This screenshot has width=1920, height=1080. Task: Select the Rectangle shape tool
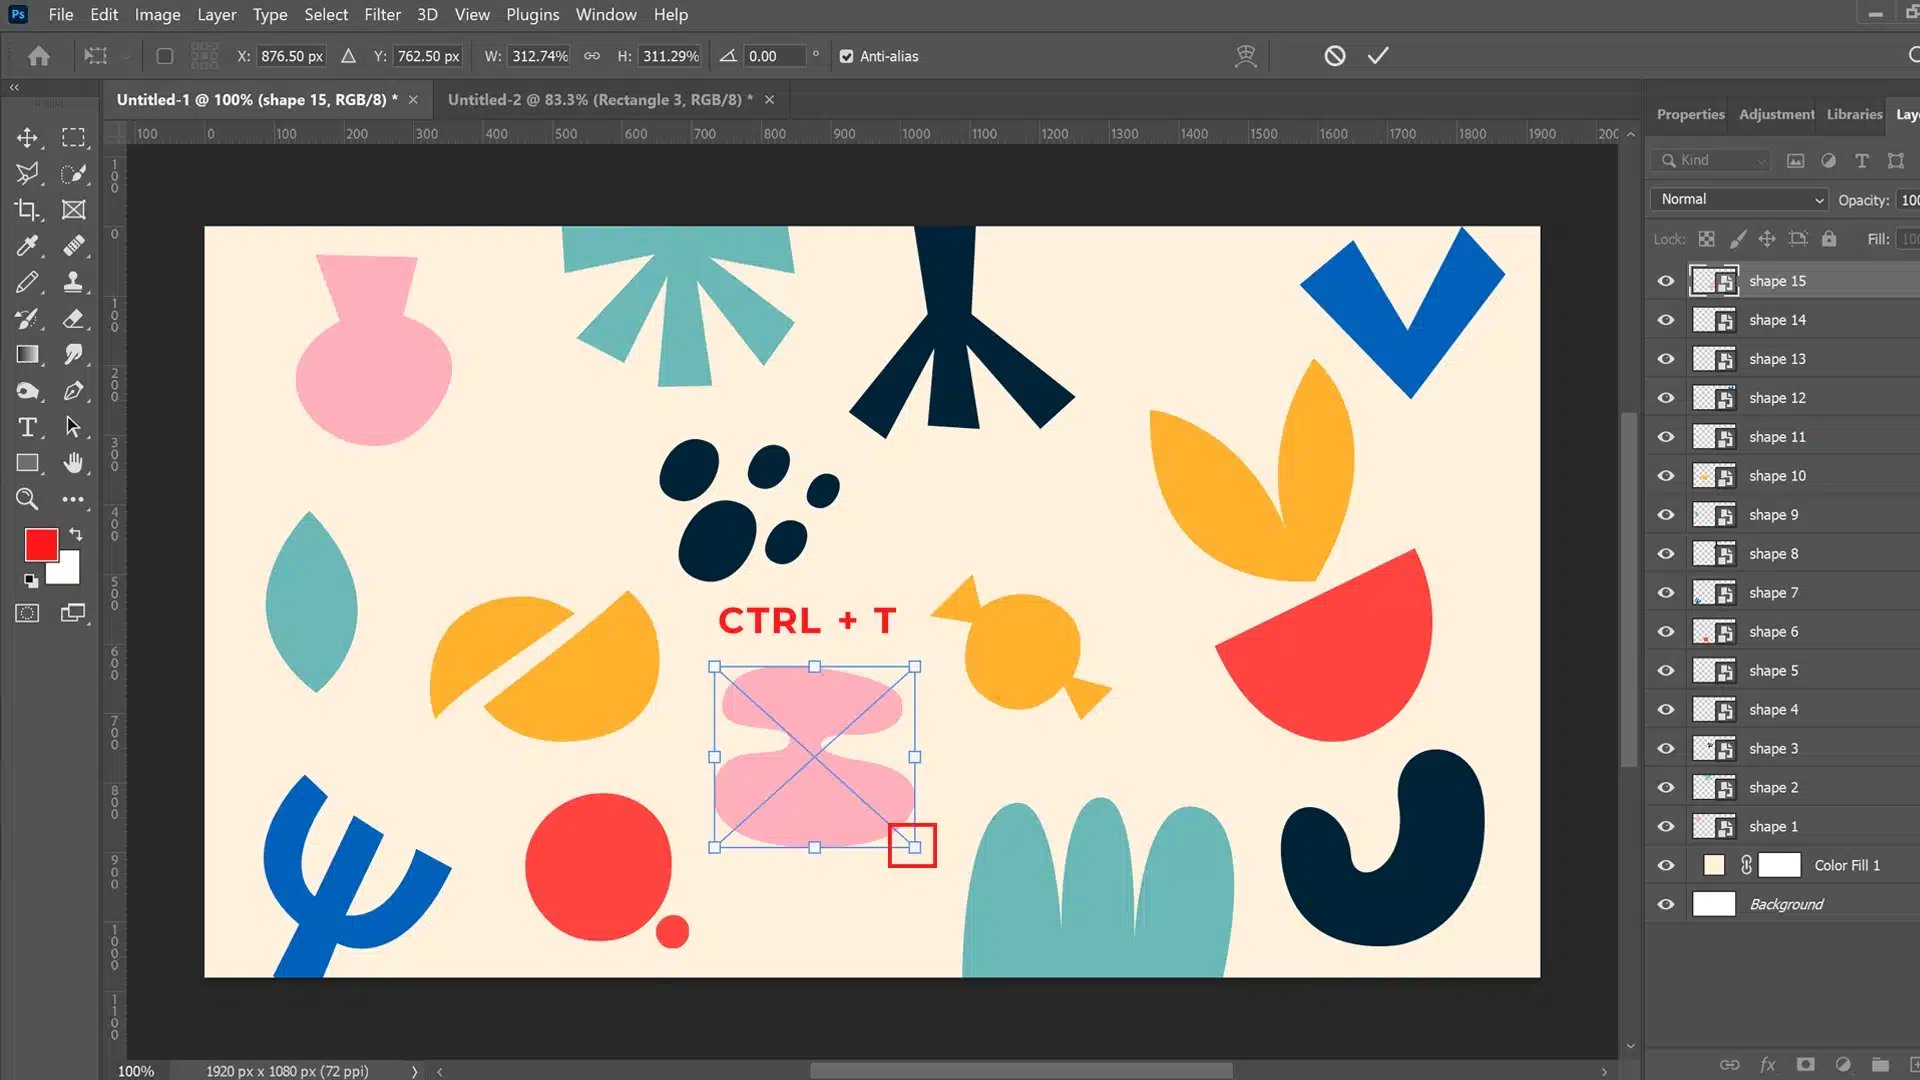point(27,463)
